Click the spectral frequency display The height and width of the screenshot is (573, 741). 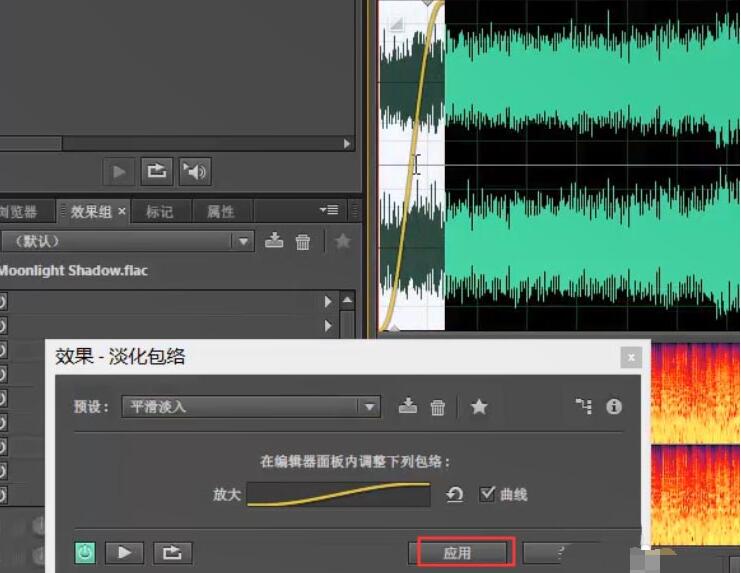coord(695,442)
